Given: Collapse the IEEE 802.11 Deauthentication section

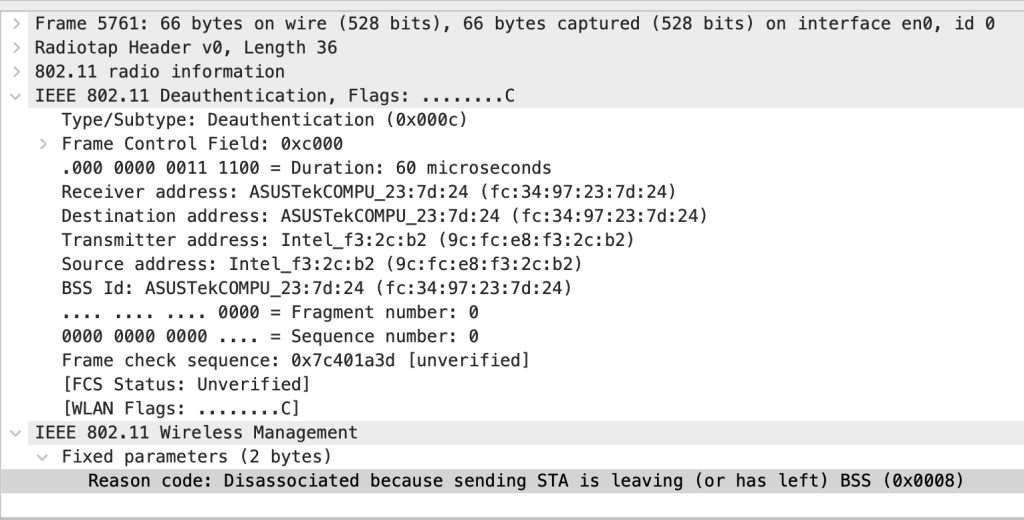Looking at the screenshot, I should pyautogui.click(x=14, y=96).
